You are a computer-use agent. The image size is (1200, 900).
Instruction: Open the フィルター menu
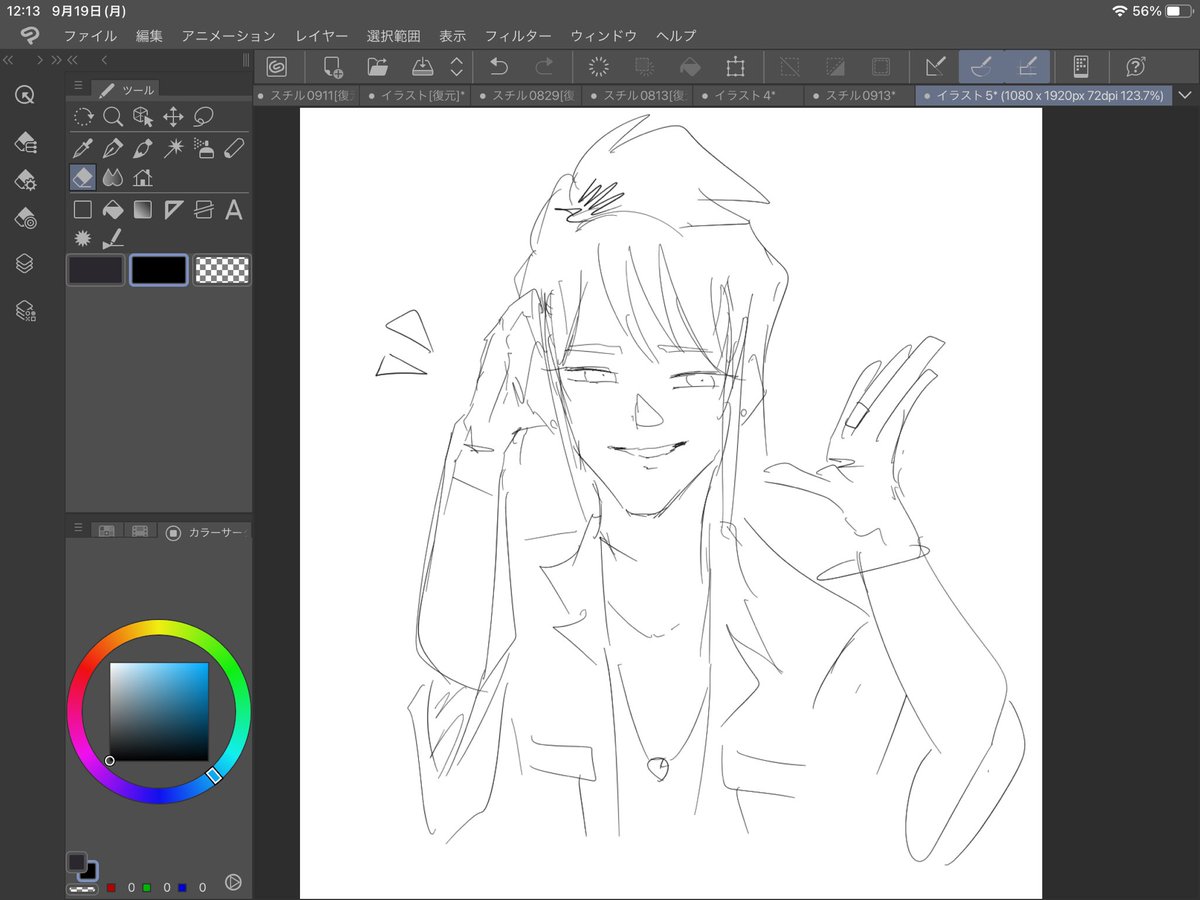click(518, 35)
